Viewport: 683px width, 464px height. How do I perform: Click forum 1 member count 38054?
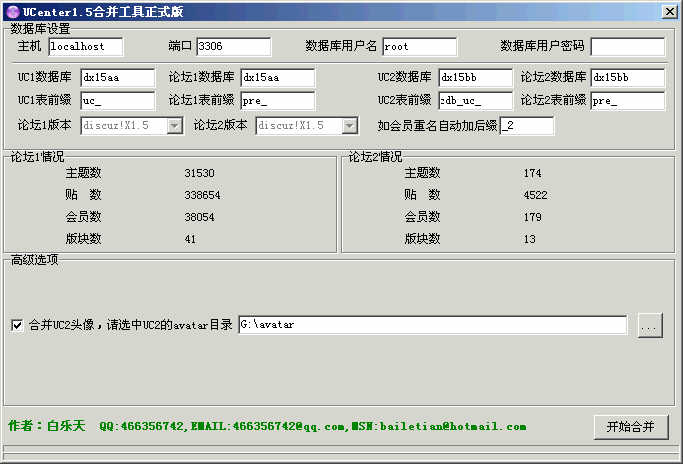pos(199,217)
